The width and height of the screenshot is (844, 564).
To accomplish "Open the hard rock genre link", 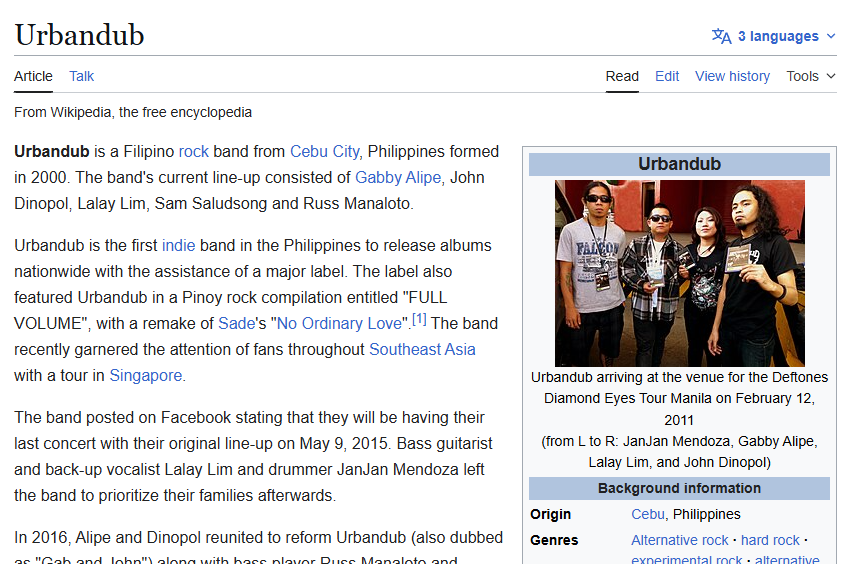I will click(770, 540).
